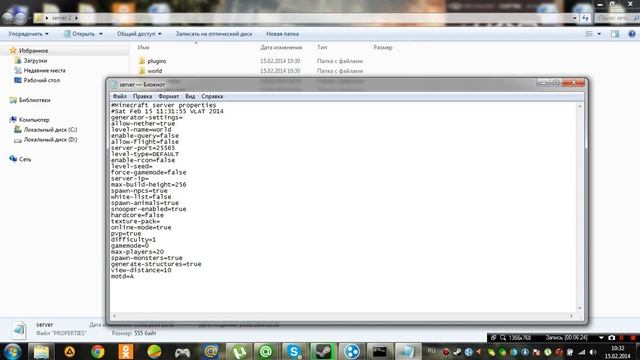
Task: Open Explorer help question mark icon
Action: pos(631,34)
